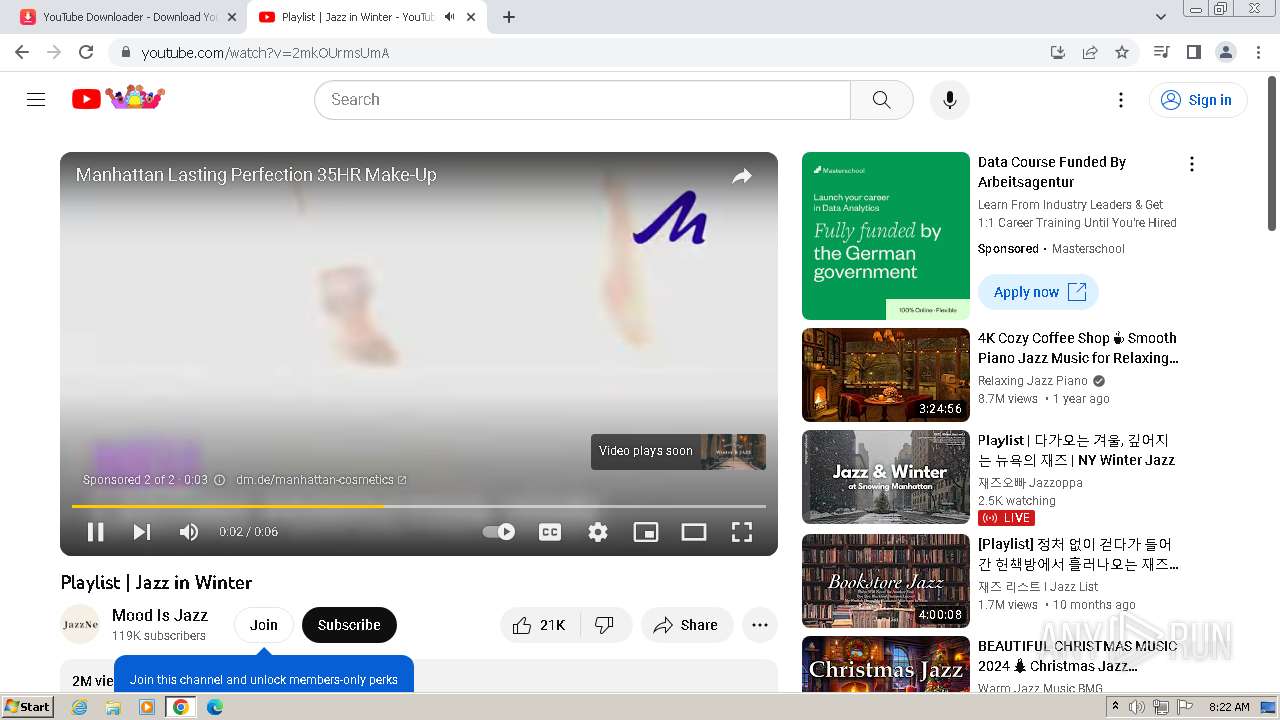Open tab search chevron dropdown

pos(1161,17)
